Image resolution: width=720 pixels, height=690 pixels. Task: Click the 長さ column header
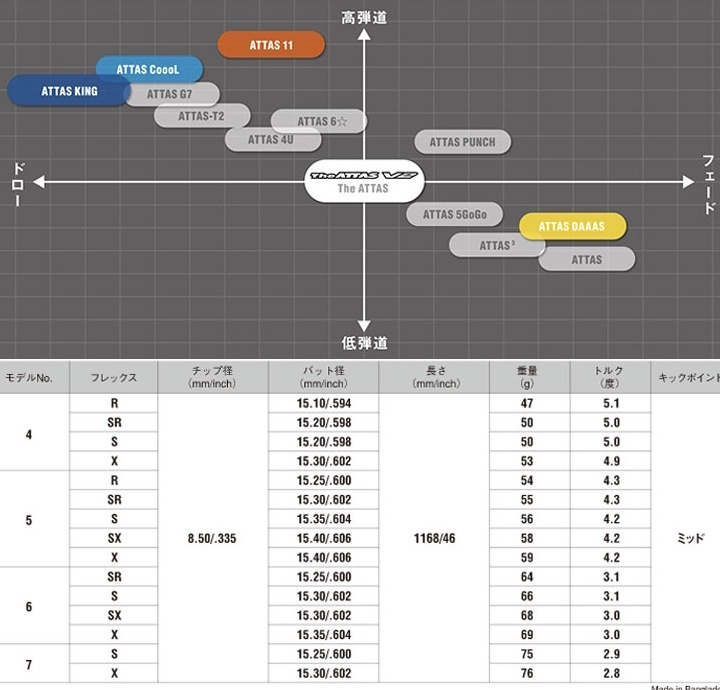(435, 377)
